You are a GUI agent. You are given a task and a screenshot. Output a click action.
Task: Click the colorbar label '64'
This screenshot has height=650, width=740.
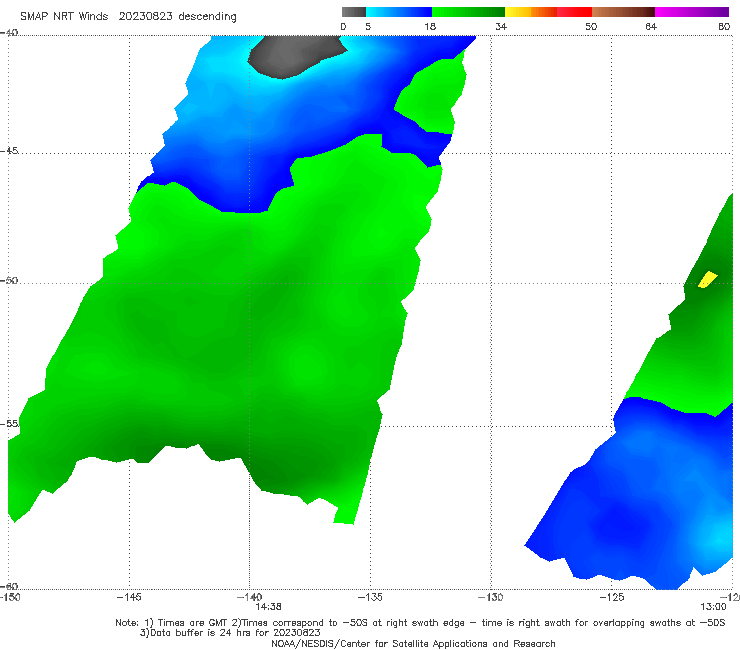651,26
